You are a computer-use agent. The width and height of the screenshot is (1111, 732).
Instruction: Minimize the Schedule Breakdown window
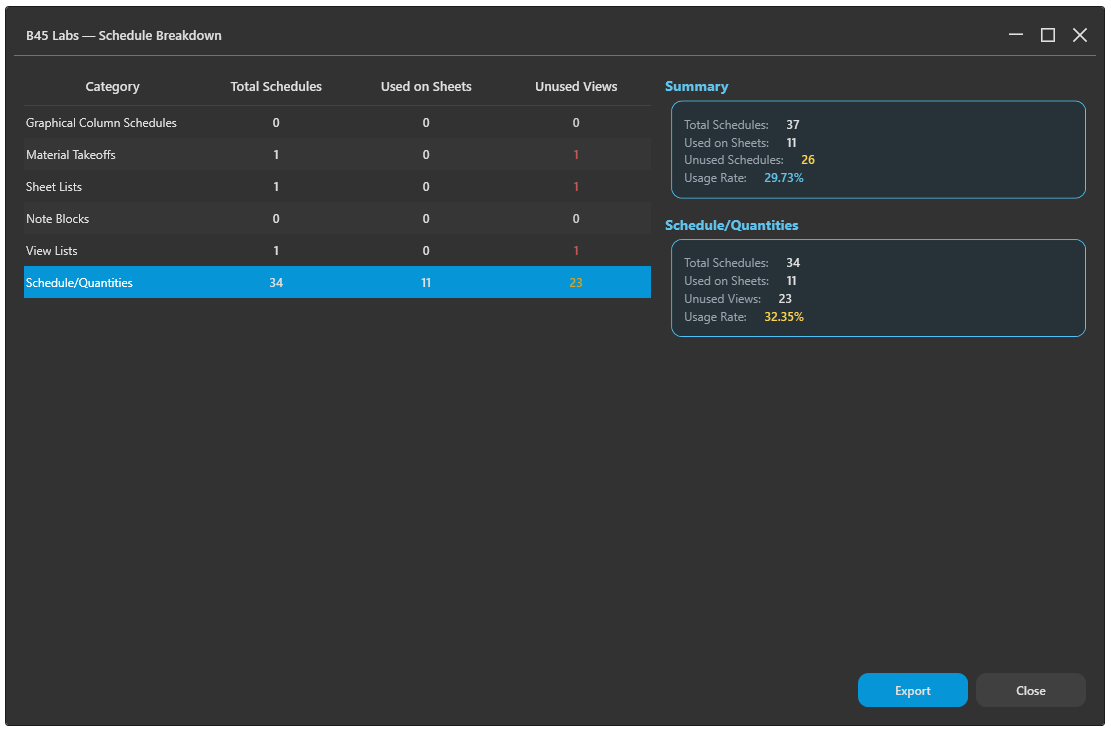tap(1015, 35)
